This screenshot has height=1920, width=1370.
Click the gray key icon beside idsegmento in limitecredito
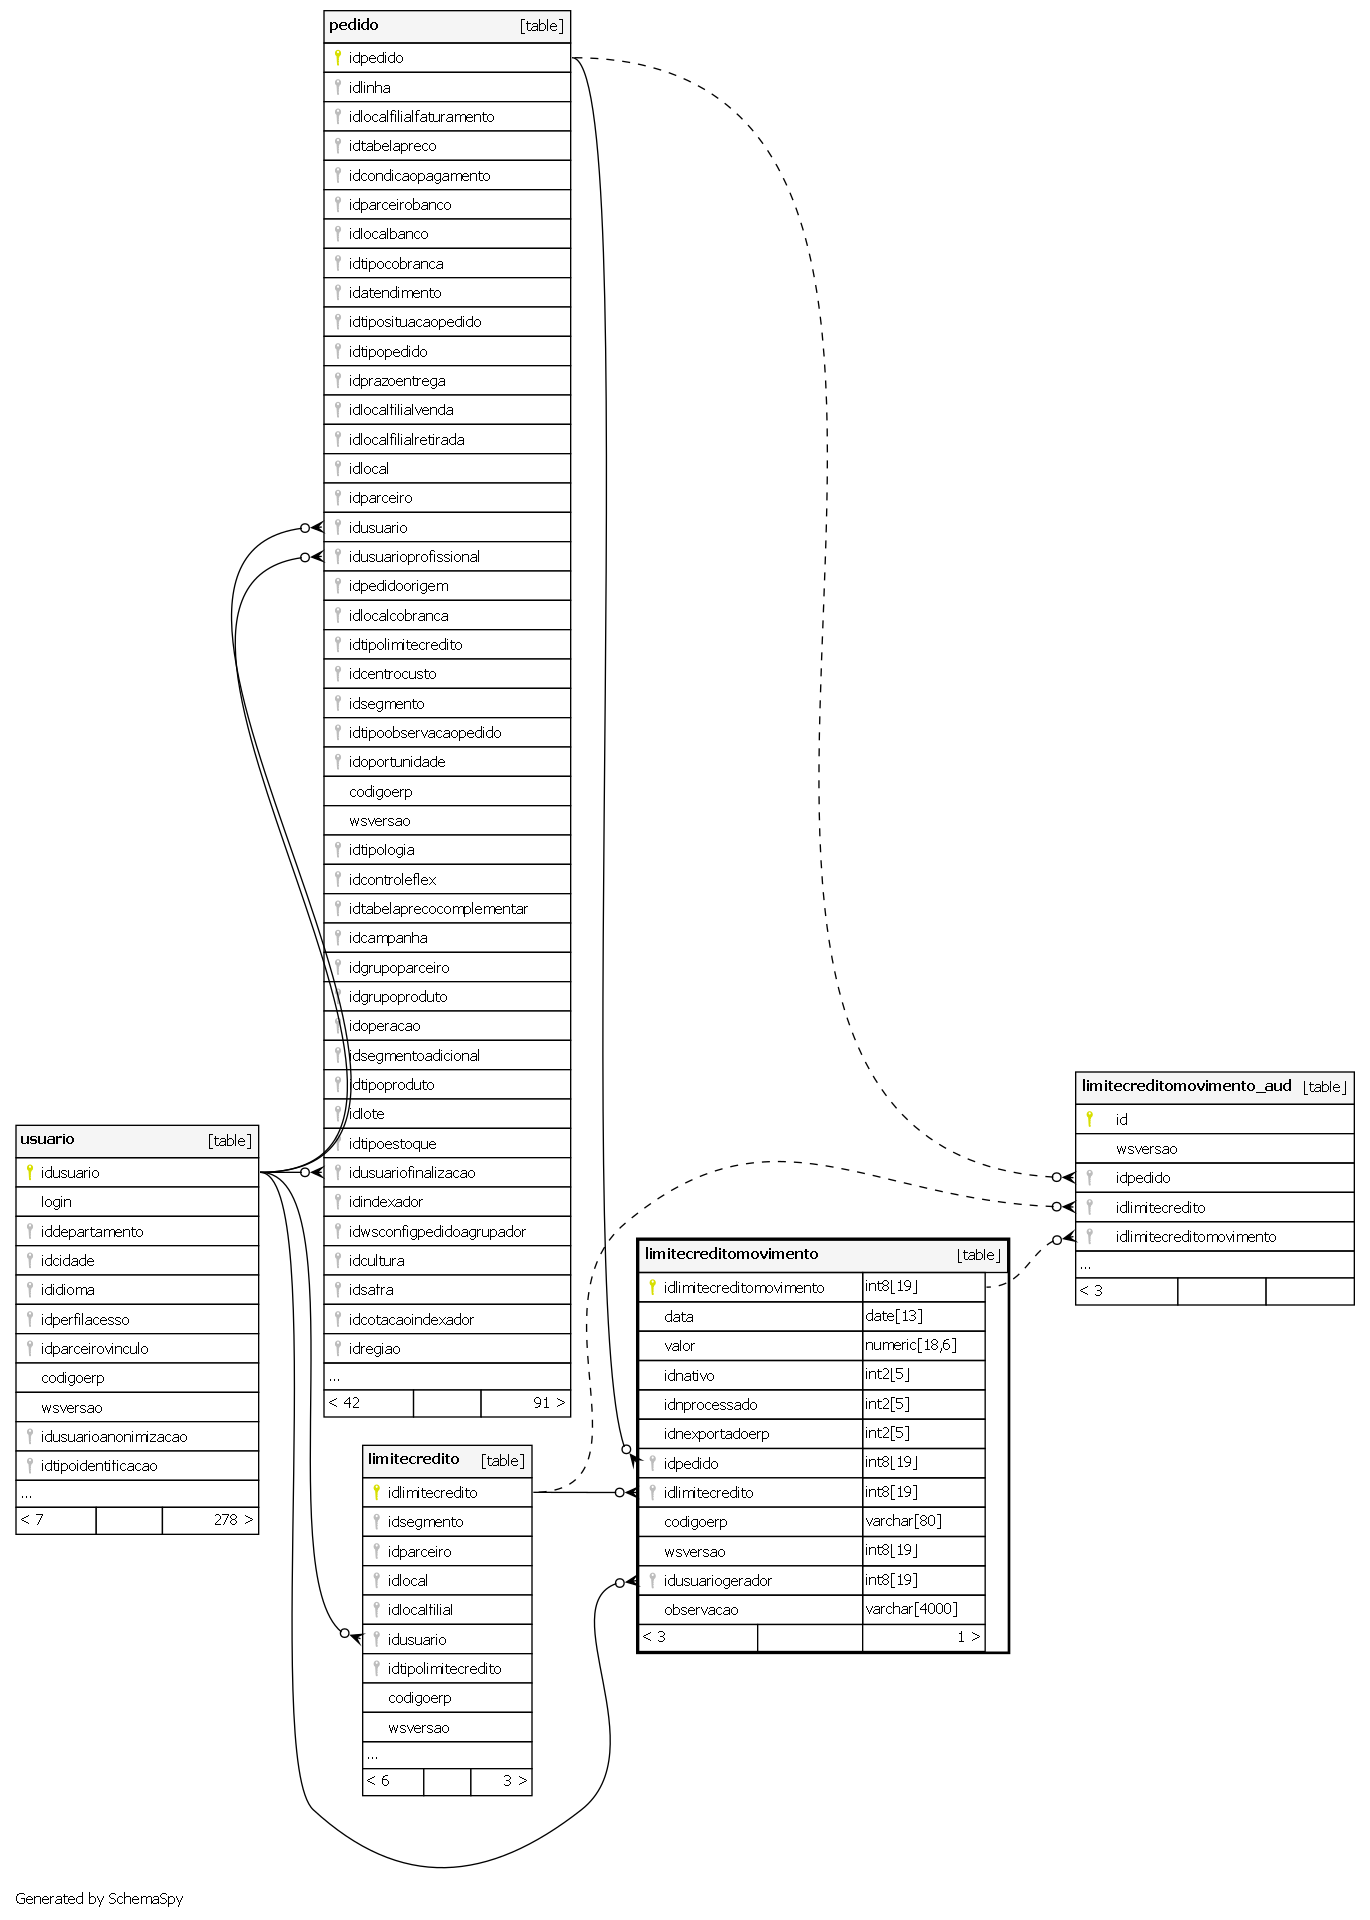point(376,1521)
